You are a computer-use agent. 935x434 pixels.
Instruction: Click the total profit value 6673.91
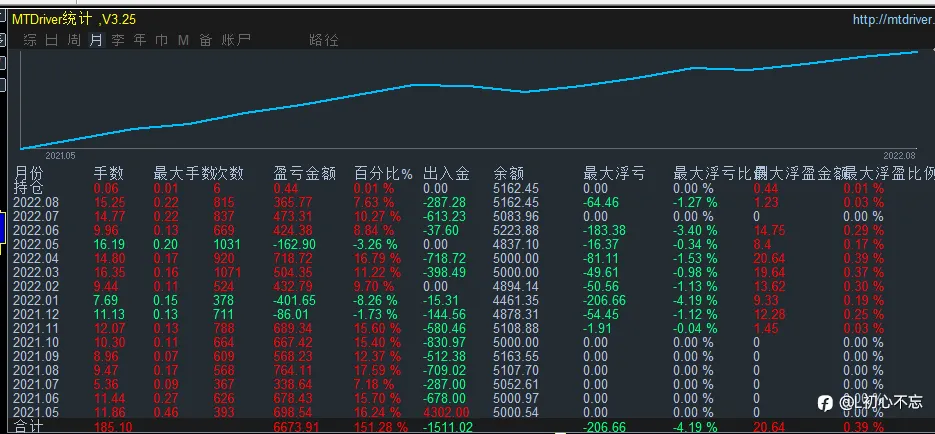(296, 427)
